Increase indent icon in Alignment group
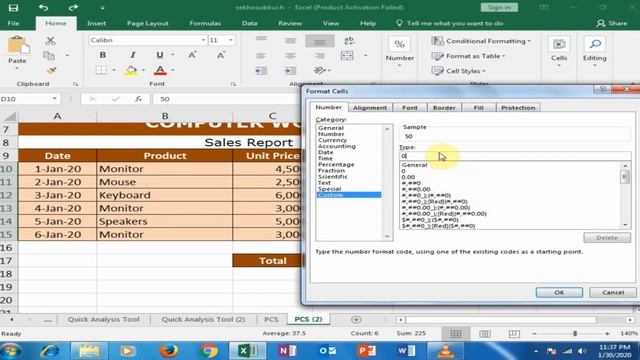The width and height of the screenshot is (640, 360). [290, 71]
